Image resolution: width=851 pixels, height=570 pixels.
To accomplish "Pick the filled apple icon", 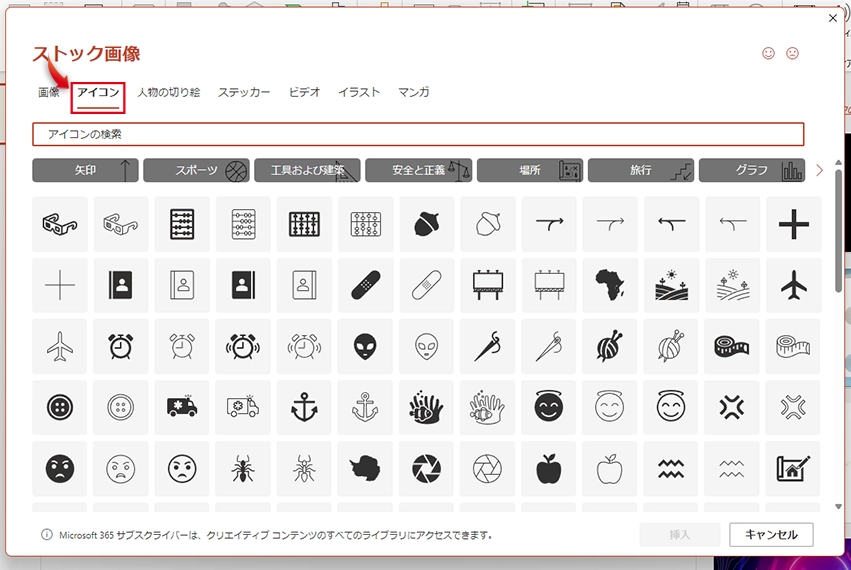I will [549, 468].
